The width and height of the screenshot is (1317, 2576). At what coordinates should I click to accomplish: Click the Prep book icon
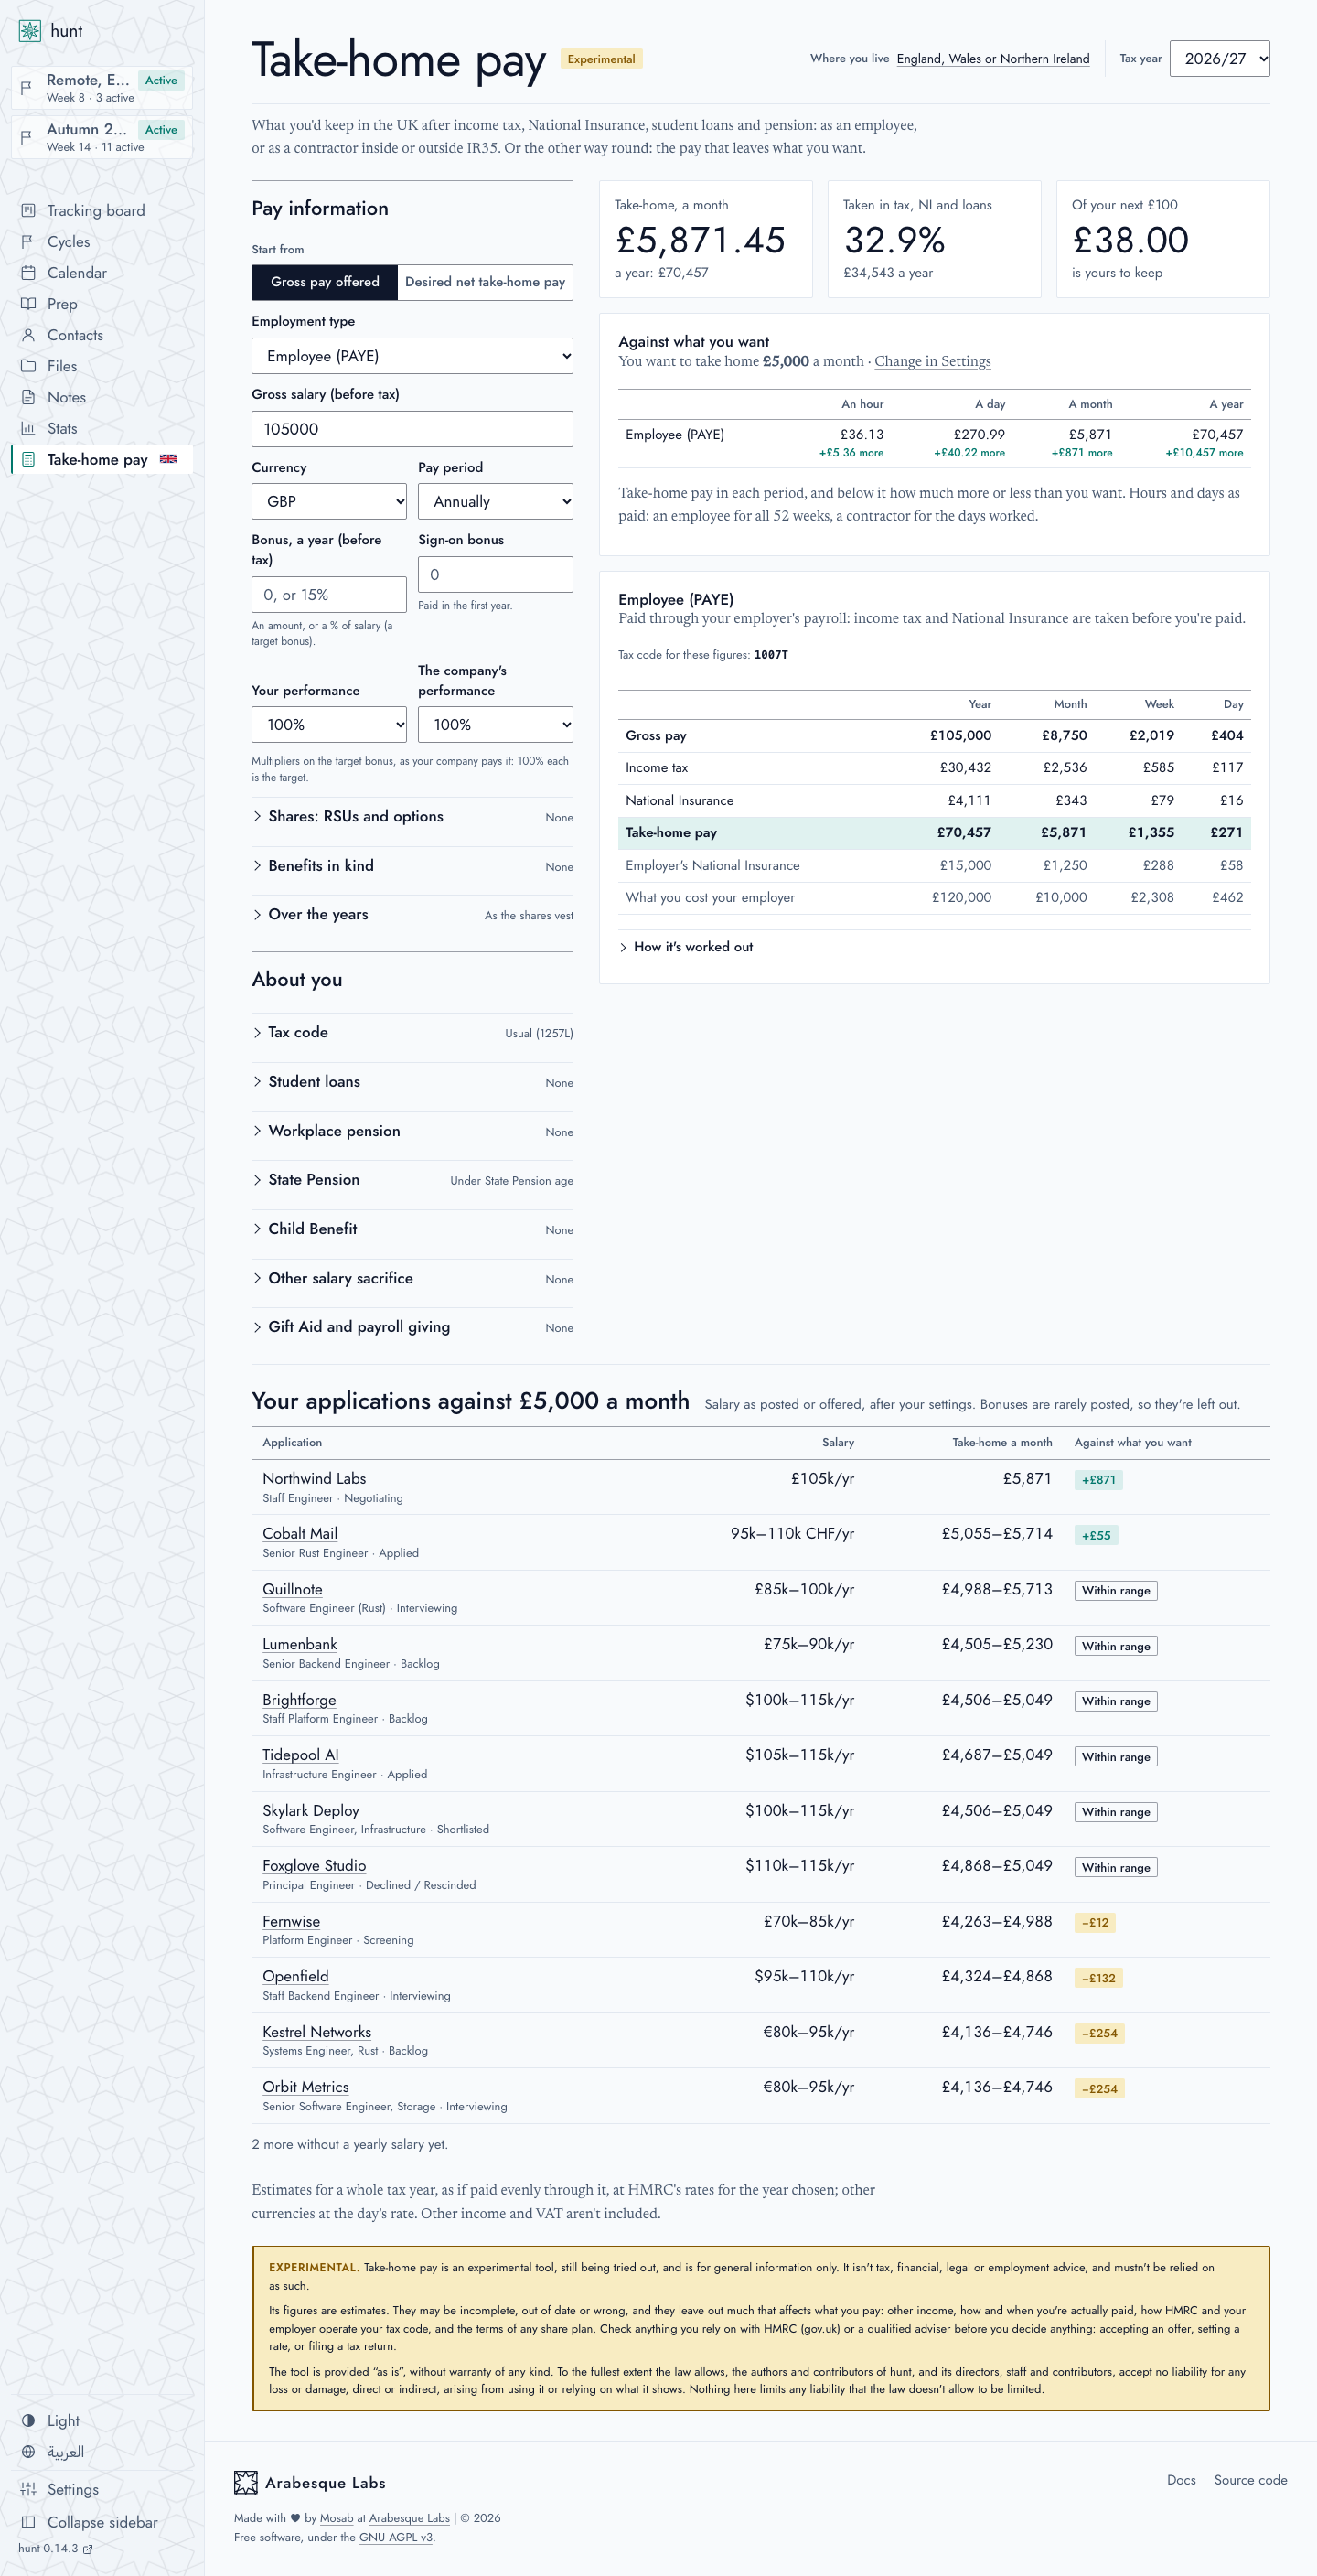(x=28, y=303)
